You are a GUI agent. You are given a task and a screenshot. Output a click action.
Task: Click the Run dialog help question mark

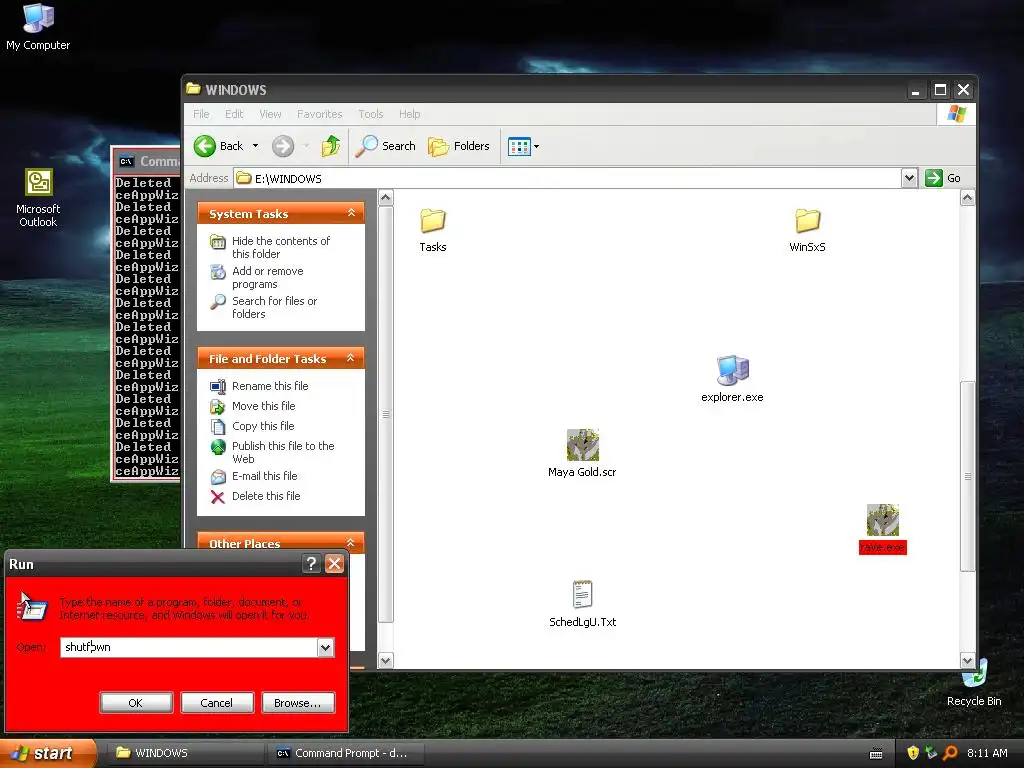(312, 564)
